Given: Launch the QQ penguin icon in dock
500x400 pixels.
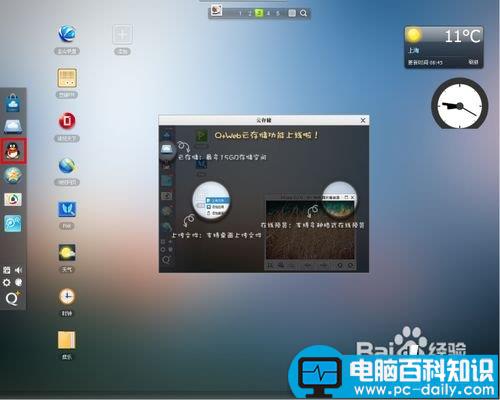Looking at the screenshot, I should [13, 151].
